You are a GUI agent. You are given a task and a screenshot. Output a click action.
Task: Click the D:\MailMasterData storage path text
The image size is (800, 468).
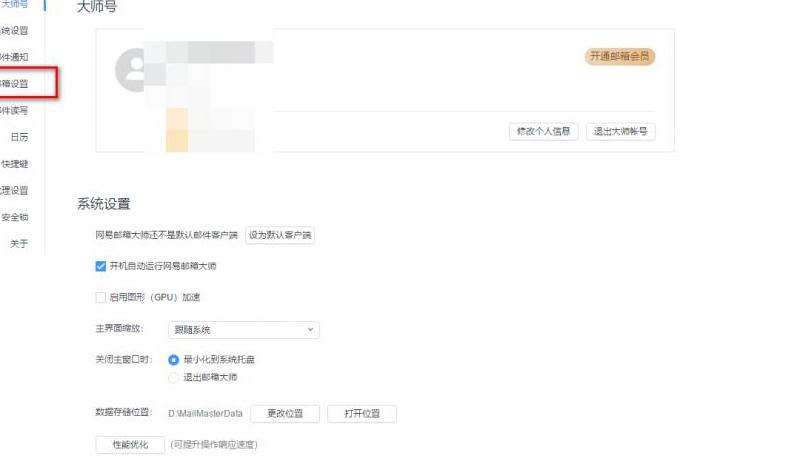click(205, 413)
